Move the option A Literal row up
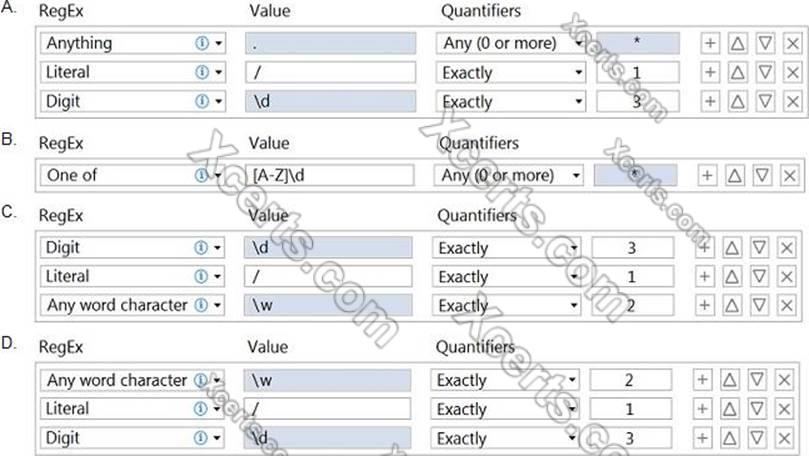This screenshot has height=456, width=809. pyautogui.click(x=737, y=72)
